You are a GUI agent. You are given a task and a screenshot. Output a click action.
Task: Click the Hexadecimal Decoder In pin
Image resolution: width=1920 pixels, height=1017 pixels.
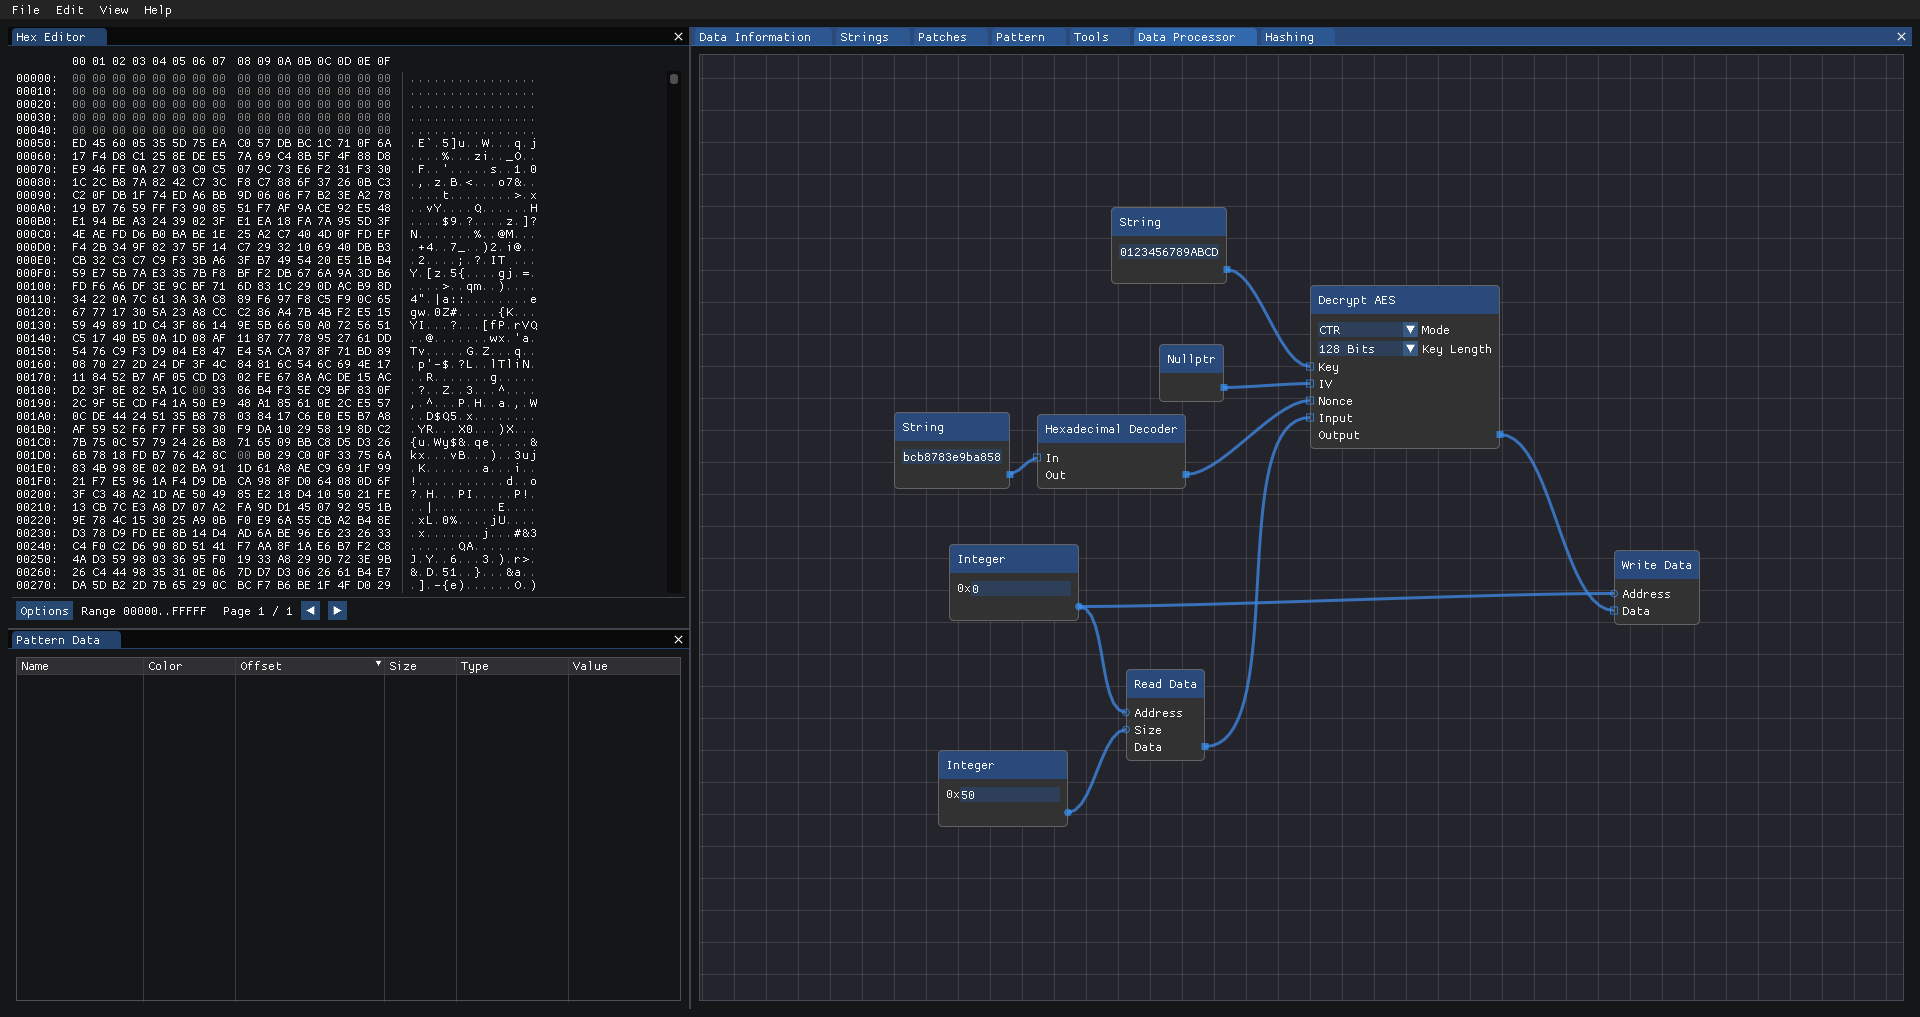(x=1038, y=458)
